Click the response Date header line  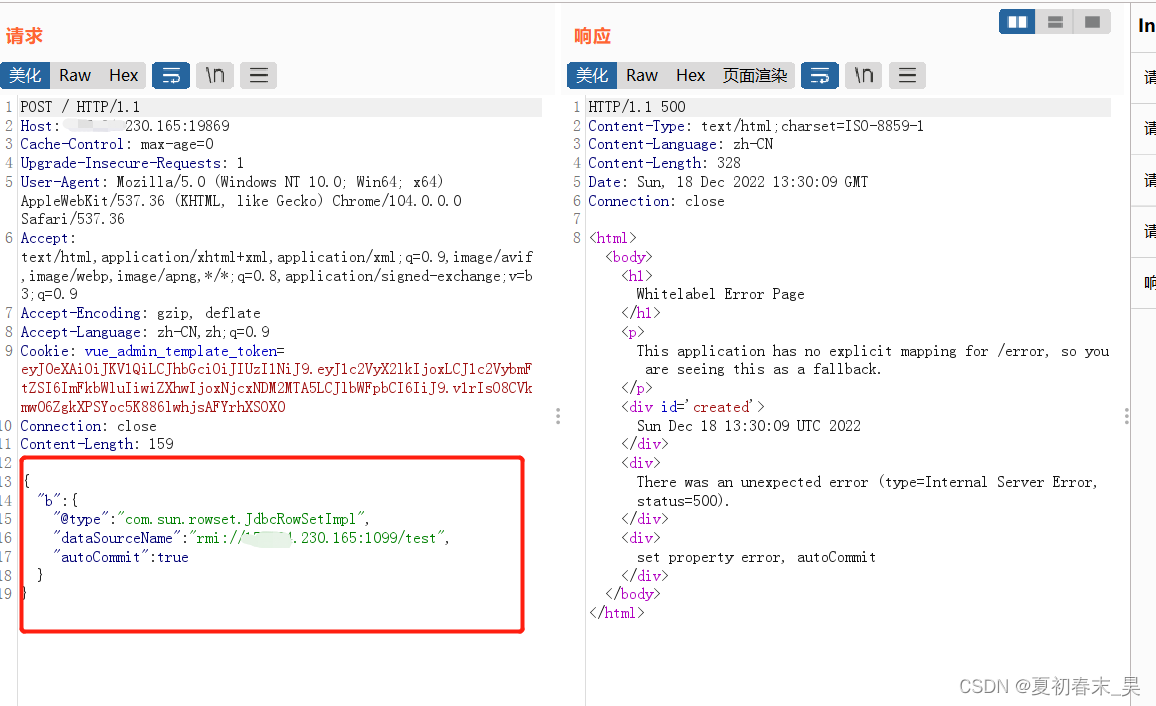tap(728, 182)
